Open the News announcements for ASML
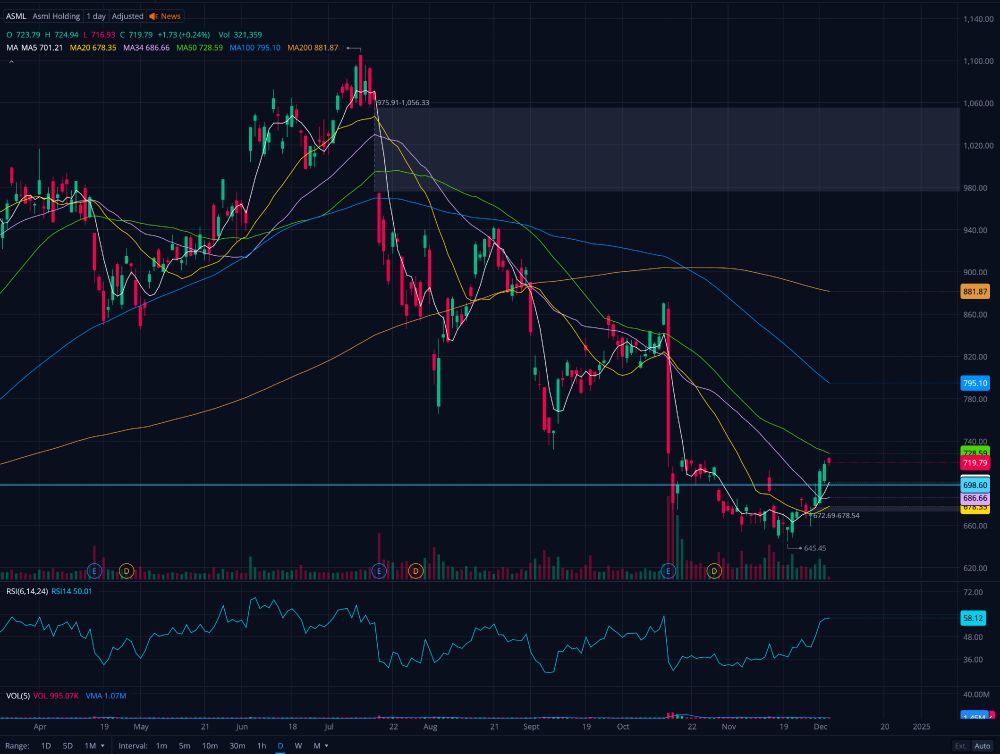 point(165,16)
